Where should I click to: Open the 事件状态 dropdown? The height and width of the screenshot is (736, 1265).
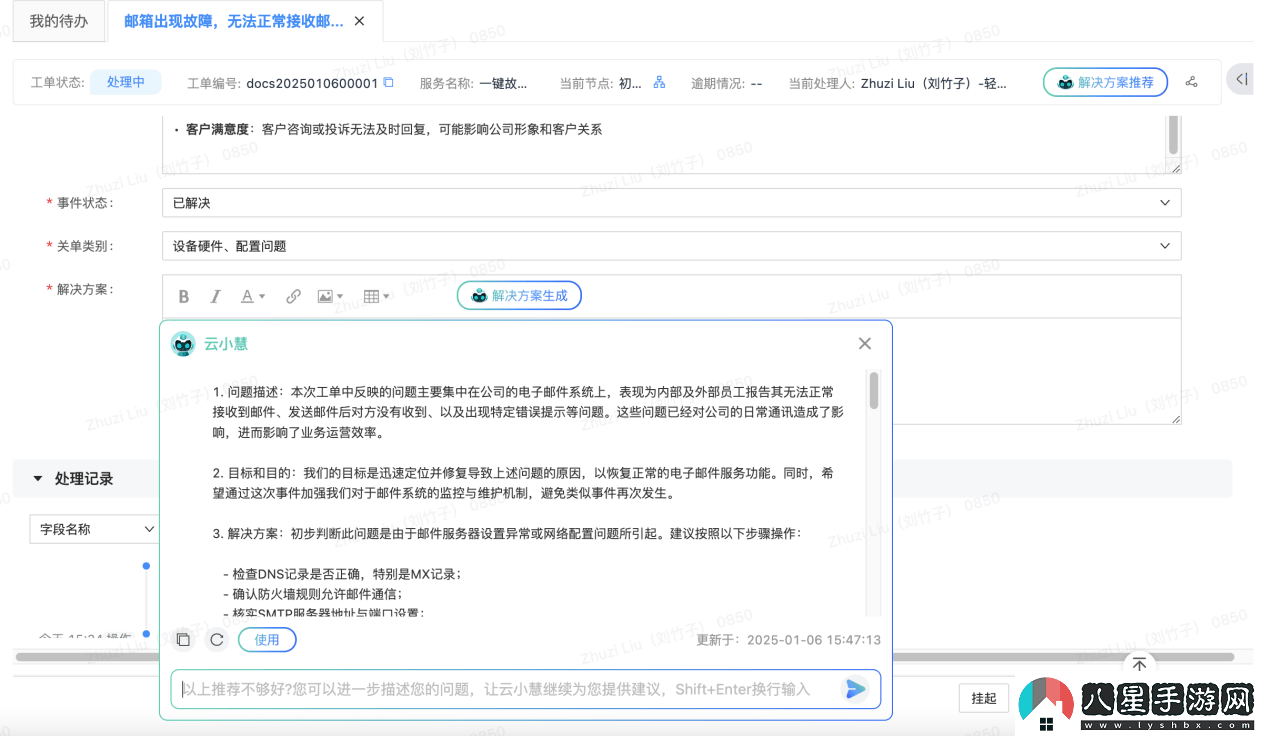point(671,203)
